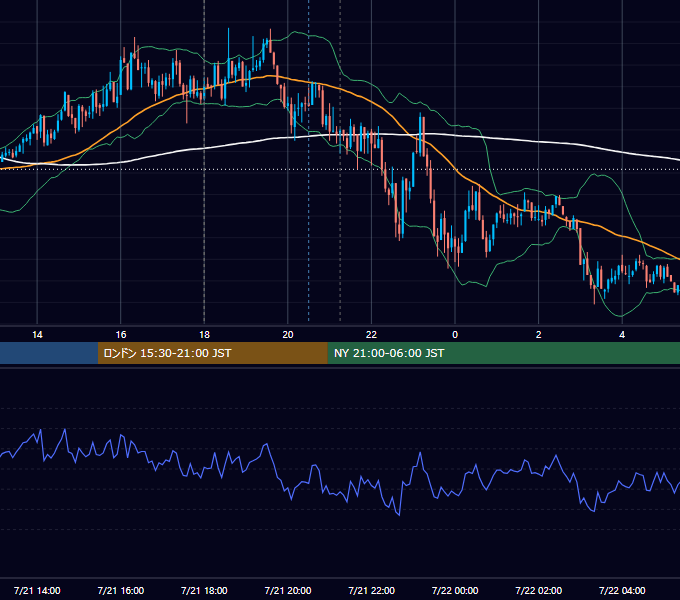Click the 7/21 14:00 time label
Viewport: 680px width, 600px height.
coord(37,590)
